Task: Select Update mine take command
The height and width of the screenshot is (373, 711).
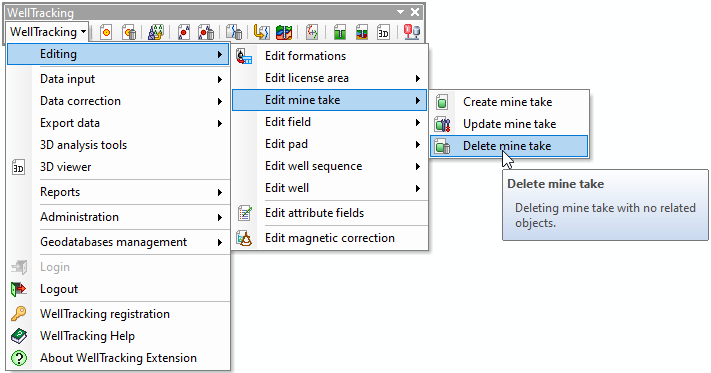Action: click(x=509, y=124)
